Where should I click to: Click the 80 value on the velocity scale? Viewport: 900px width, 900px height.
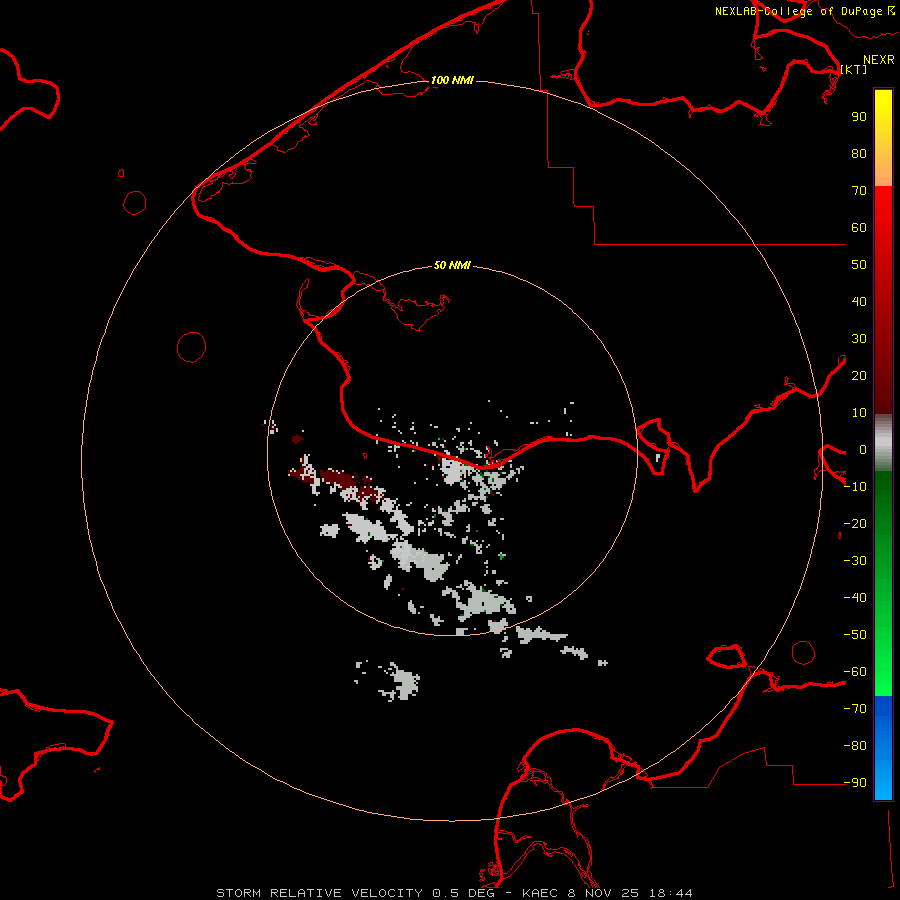(859, 153)
